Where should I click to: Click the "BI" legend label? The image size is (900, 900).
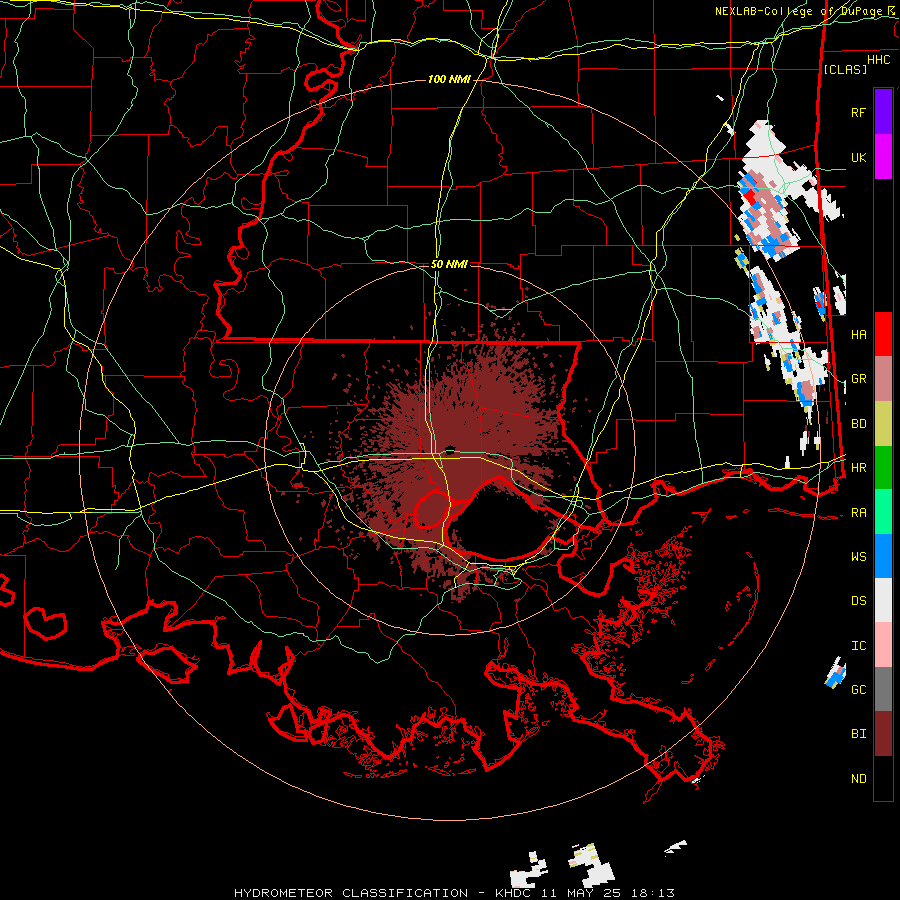pyautogui.click(x=858, y=734)
